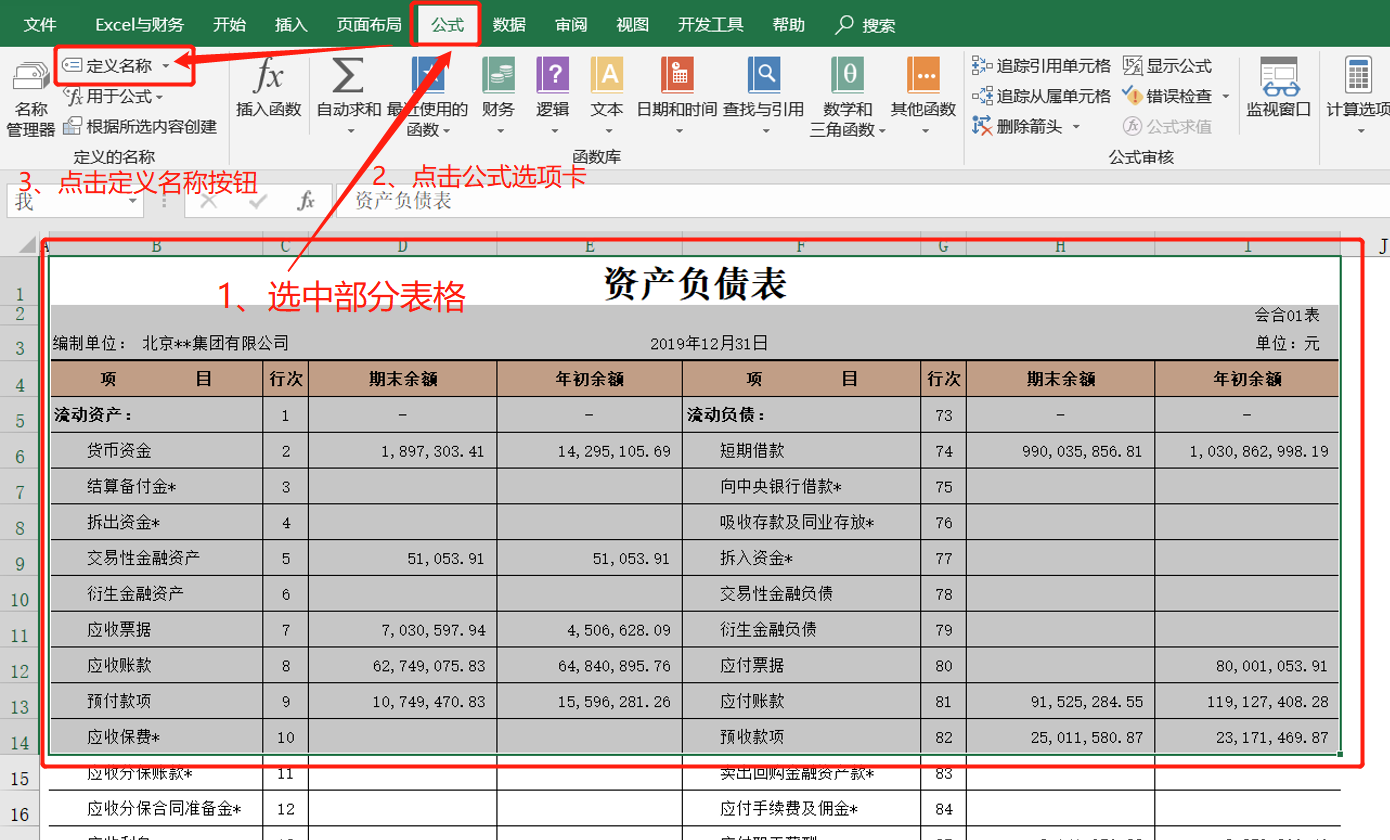The width and height of the screenshot is (1390, 840).
Task: Open the Watch Window (监视窗口)
Action: click(x=1278, y=88)
